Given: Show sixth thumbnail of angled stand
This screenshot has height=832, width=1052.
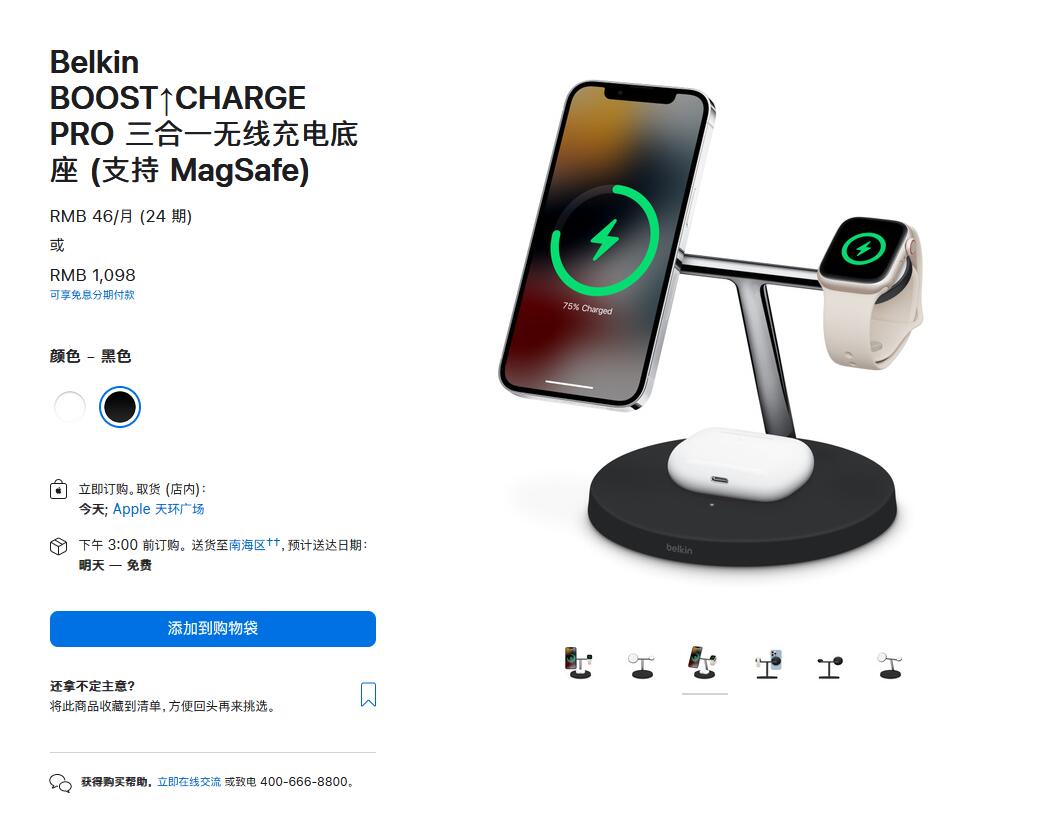Looking at the screenshot, I should click(x=890, y=666).
